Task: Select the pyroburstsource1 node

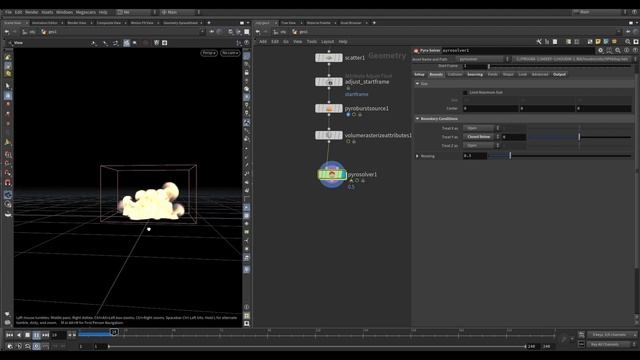Action: pos(329,109)
